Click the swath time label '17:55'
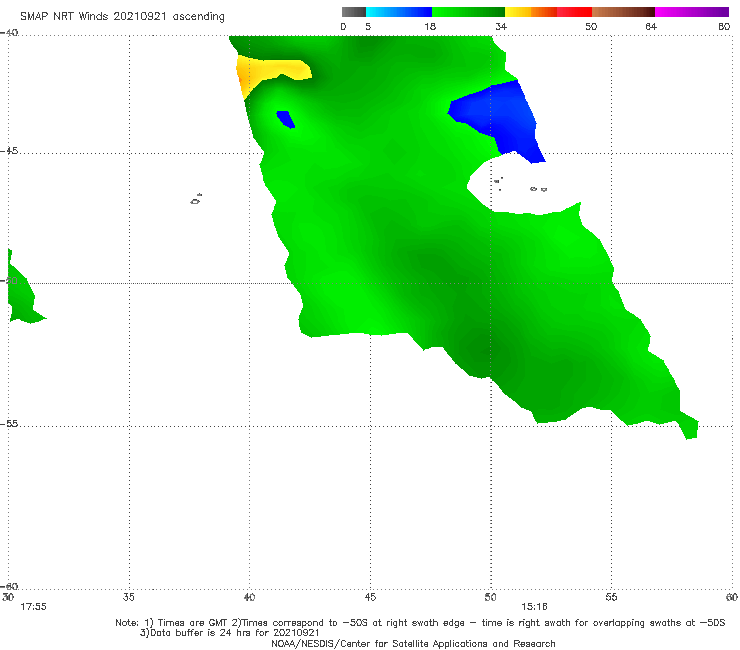 pyautogui.click(x=34, y=607)
